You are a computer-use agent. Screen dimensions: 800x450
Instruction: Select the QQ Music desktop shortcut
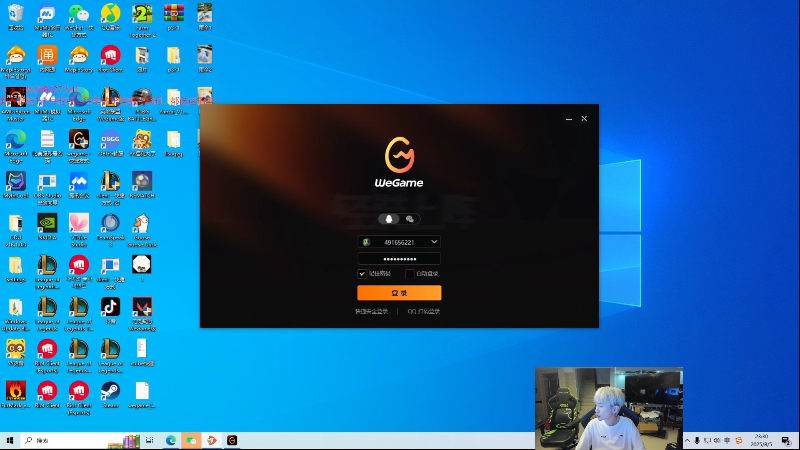point(111,17)
